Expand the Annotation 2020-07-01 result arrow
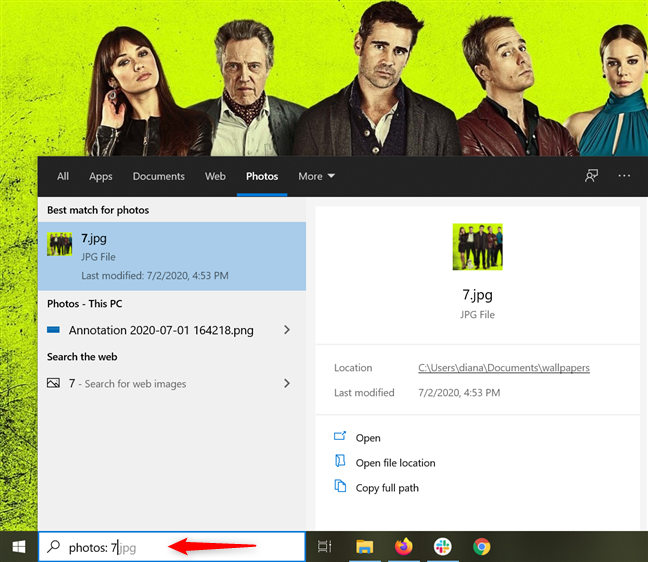The width and height of the screenshot is (648, 562). point(287,330)
